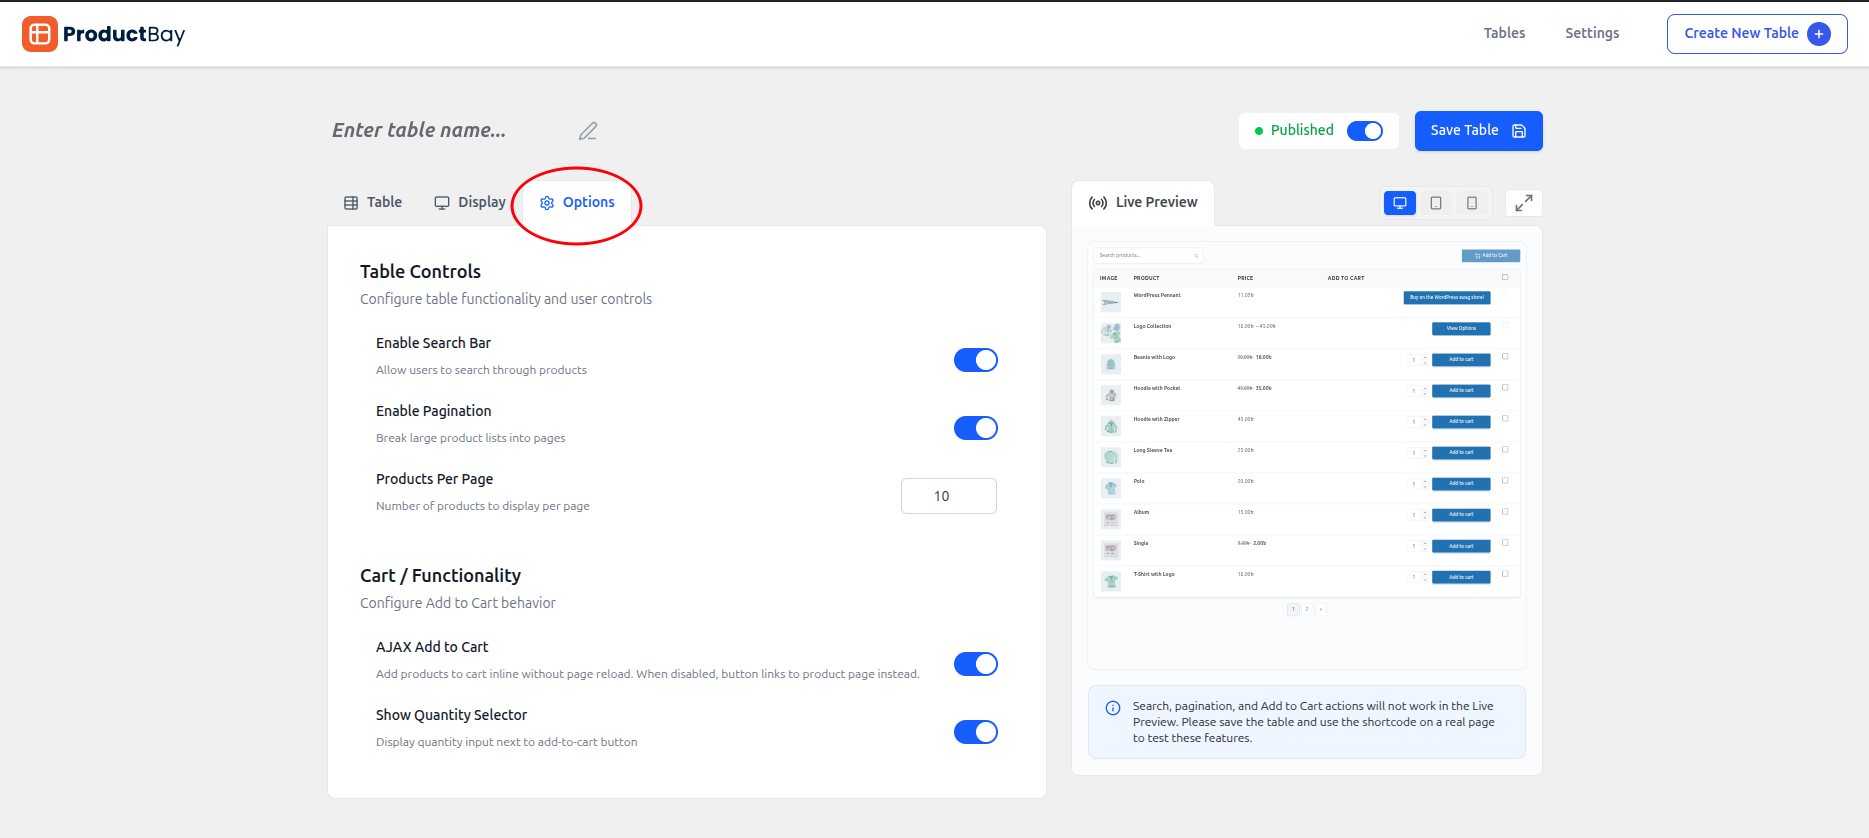Click the PRICE column header in preview
Viewport: 1869px width, 838px height.
coord(1245,278)
